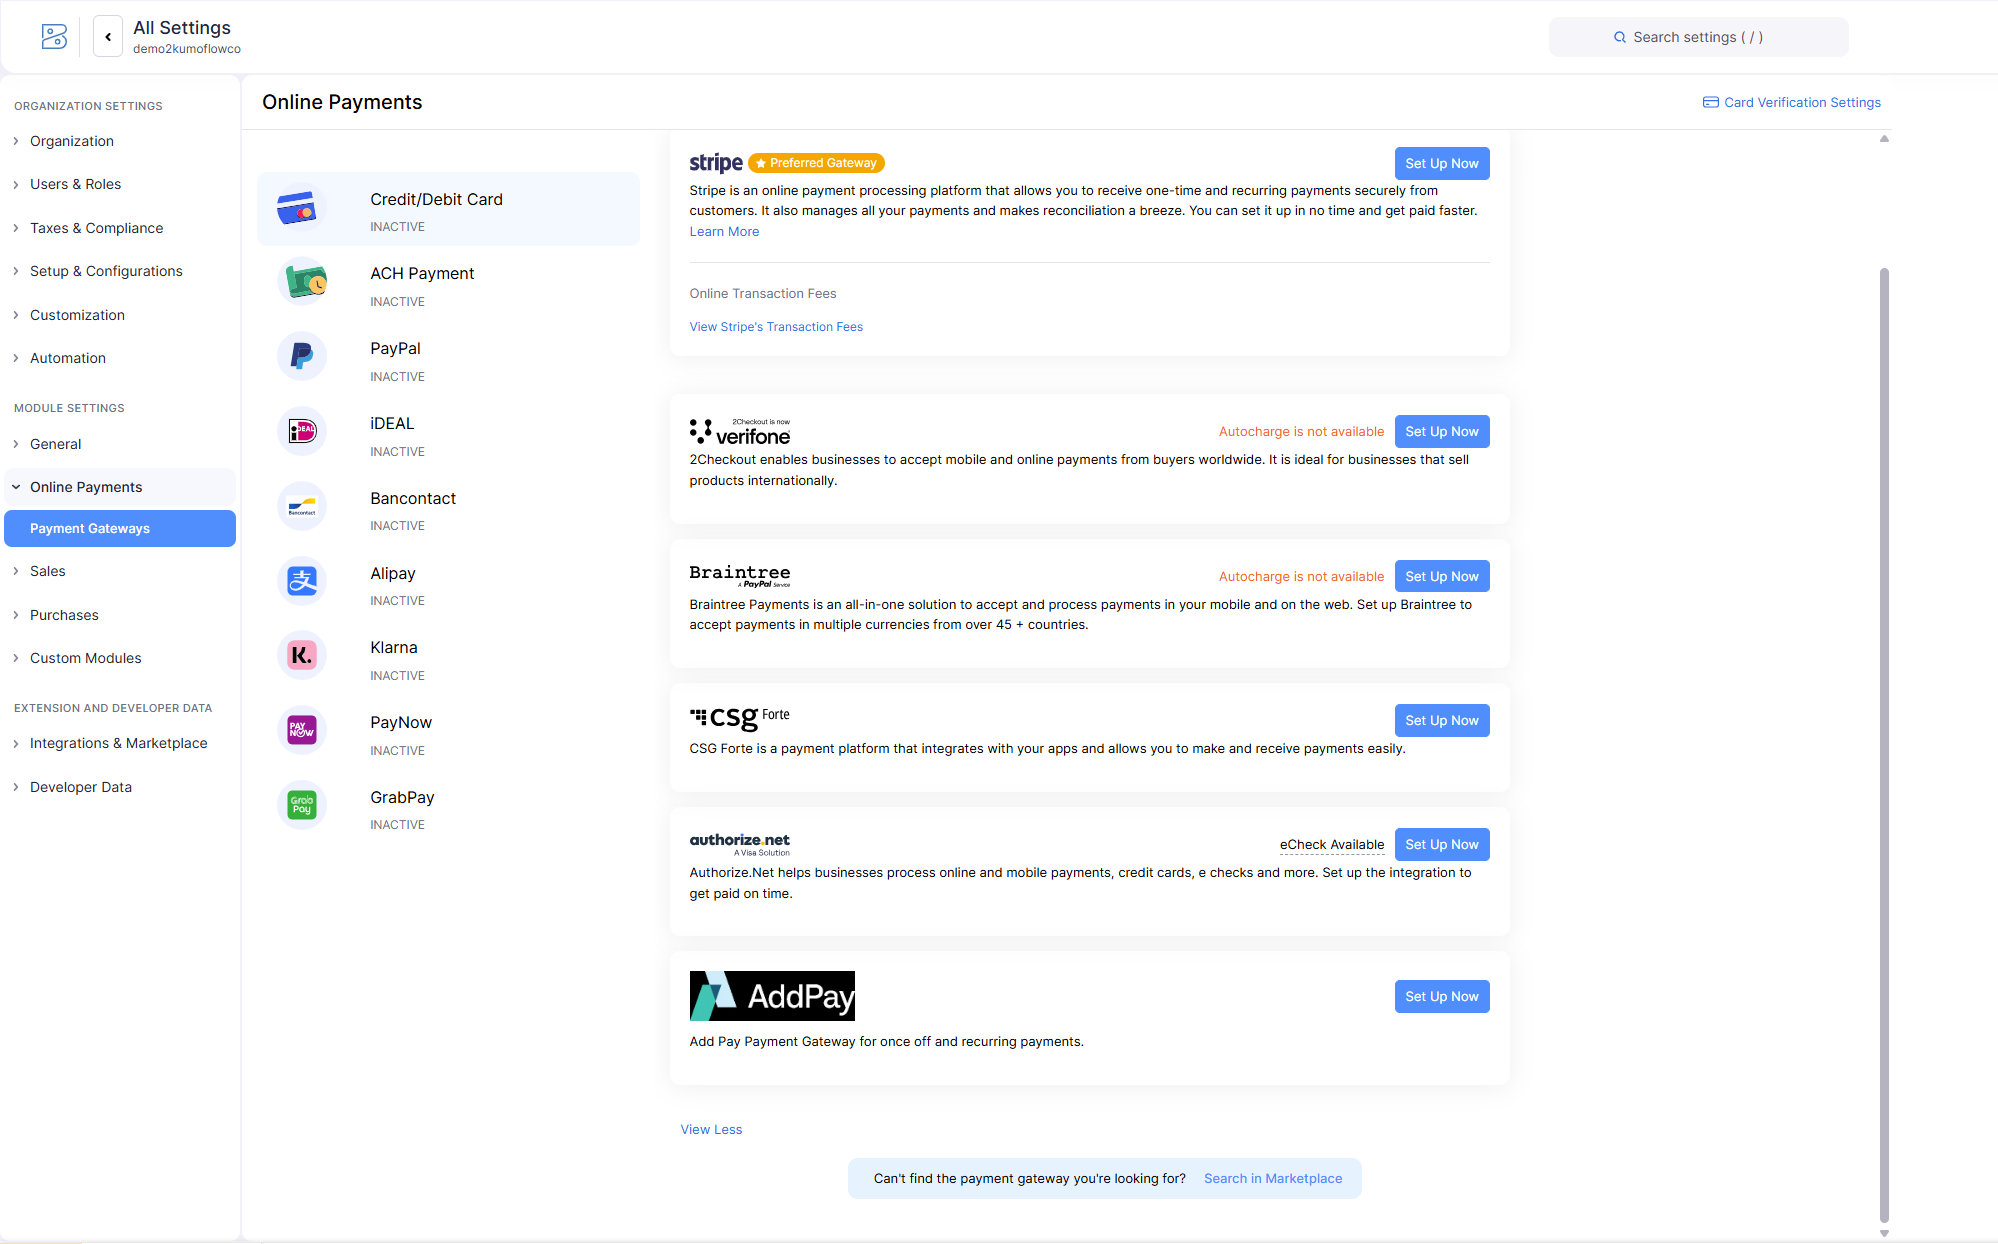This screenshot has width=1998, height=1244.
Task: Select the iDEAL payment icon
Action: tap(301, 431)
